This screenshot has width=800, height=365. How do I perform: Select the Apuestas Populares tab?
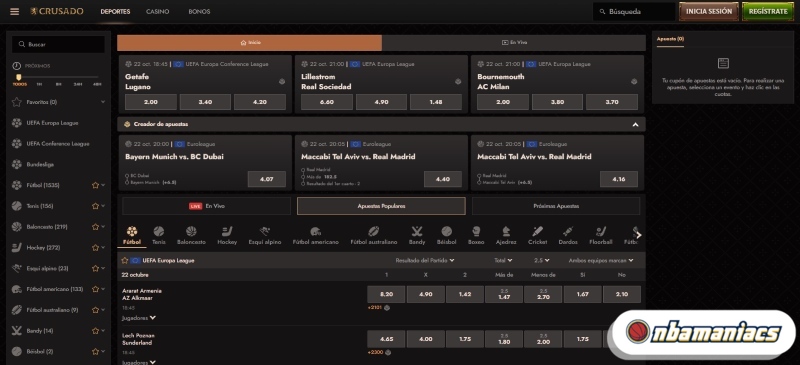381,206
